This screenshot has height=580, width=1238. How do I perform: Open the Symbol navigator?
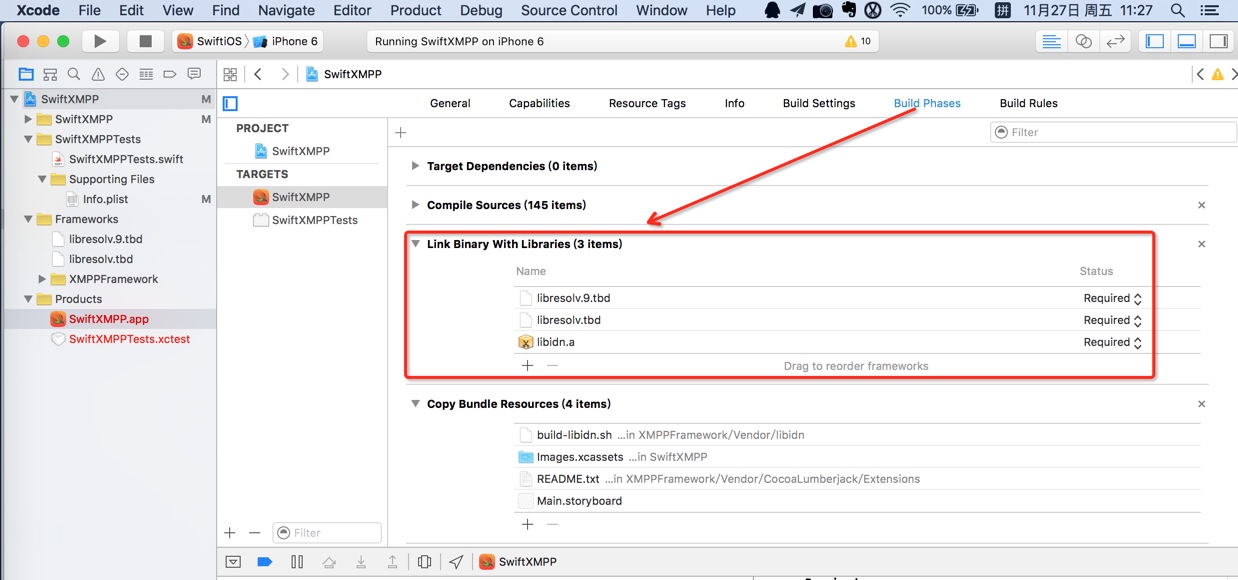[x=50, y=74]
